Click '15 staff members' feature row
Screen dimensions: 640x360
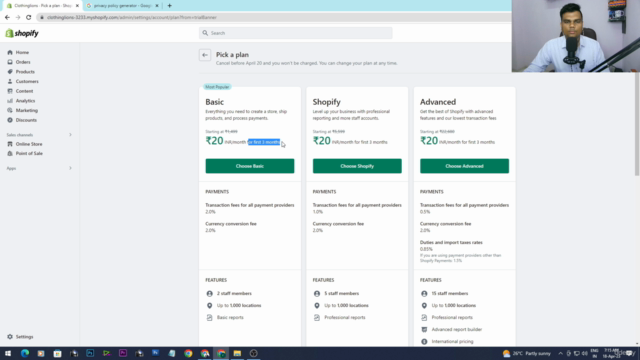click(x=444, y=293)
